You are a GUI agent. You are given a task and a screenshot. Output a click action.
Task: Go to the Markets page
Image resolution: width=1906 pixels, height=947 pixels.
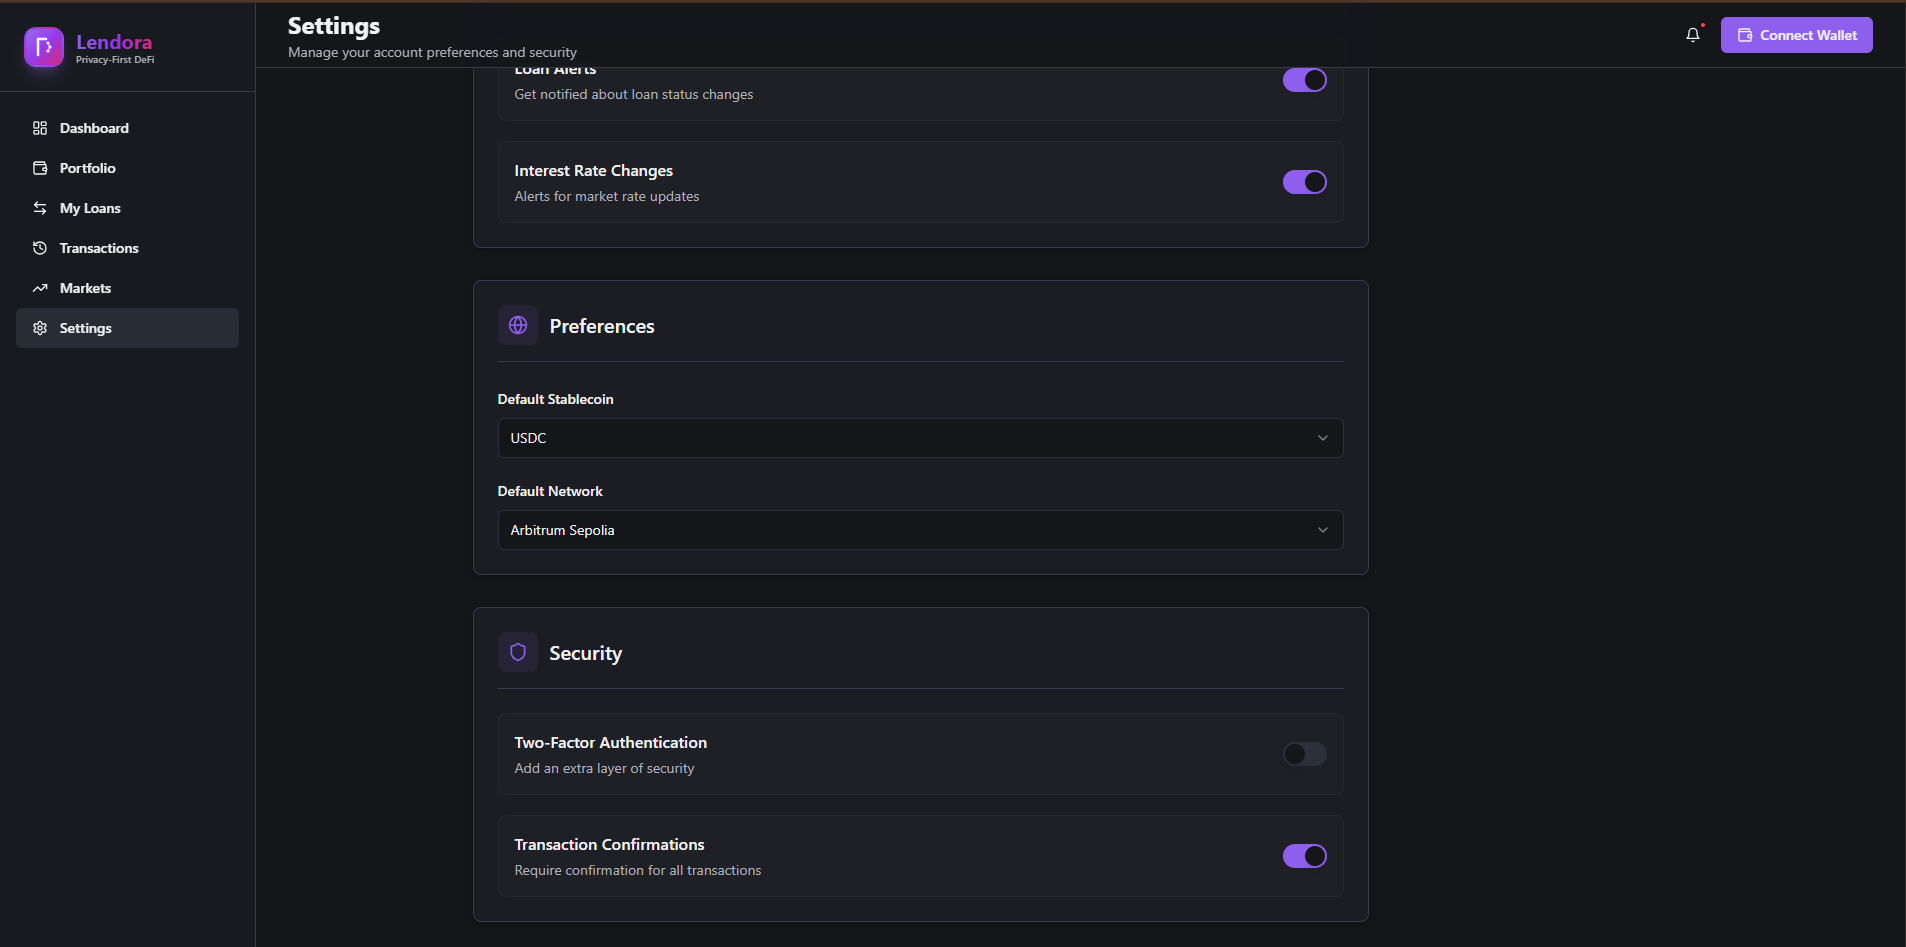[x=85, y=288]
